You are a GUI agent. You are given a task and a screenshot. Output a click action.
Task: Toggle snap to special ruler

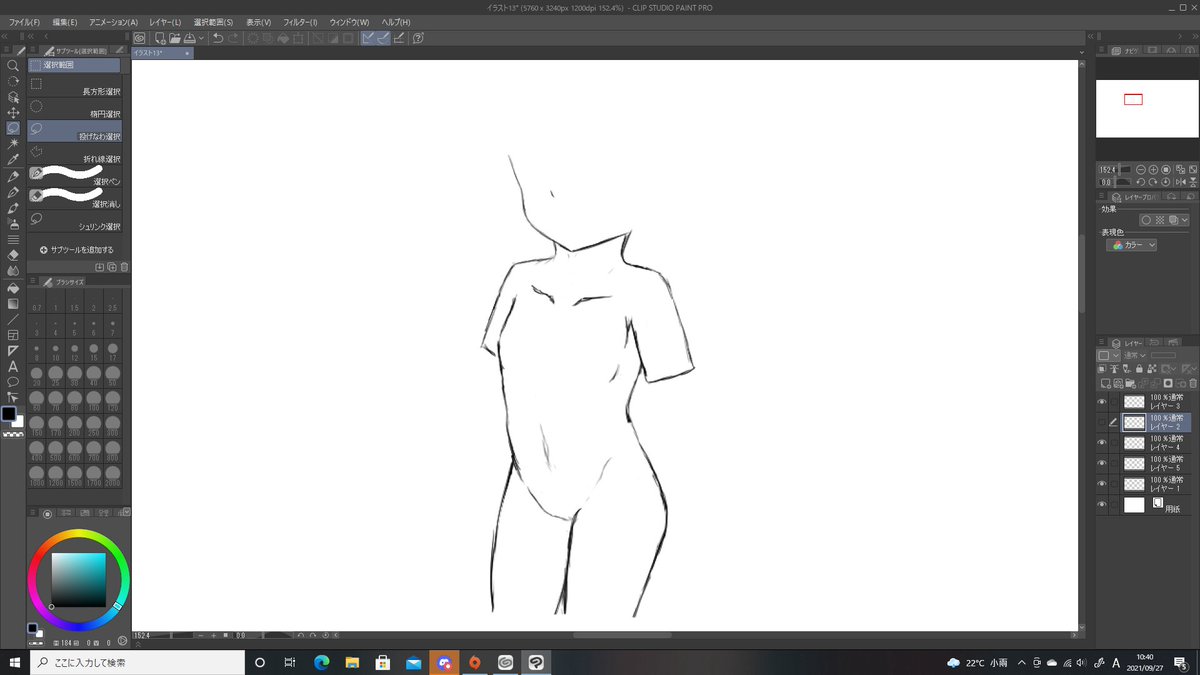click(x=383, y=38)
